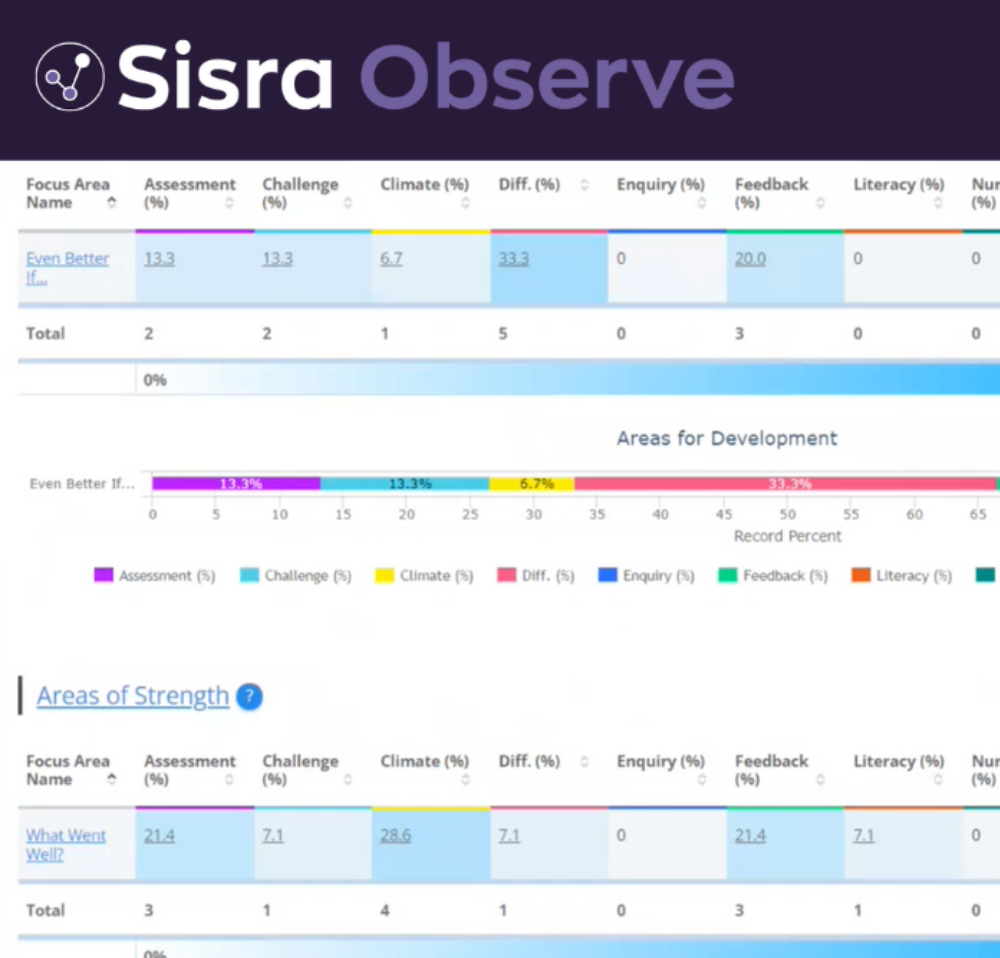Click the pink 33.3% Diff. chart bar segment
This screenshot has height=958, width=1000.
point(785,484)
